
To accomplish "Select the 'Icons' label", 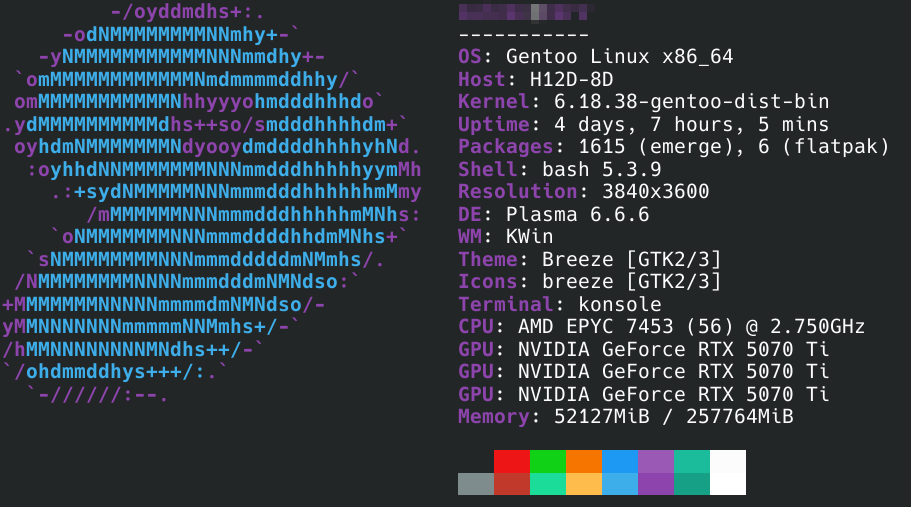I will click(487, 282).
